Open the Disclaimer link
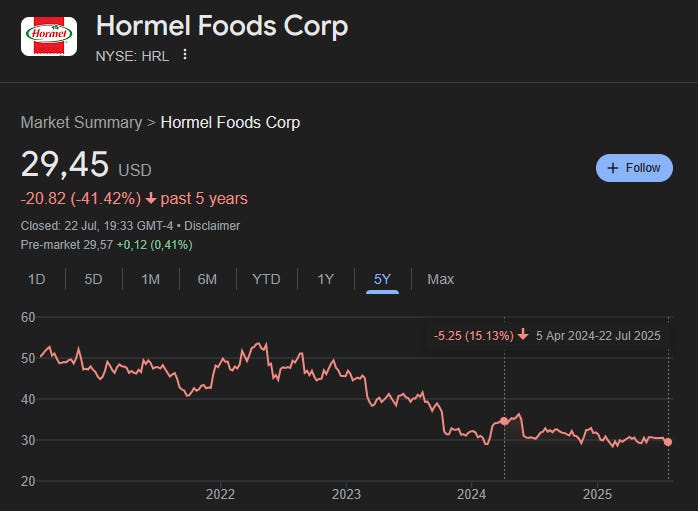This screenshot has height=511, width=698. (212, 226)
